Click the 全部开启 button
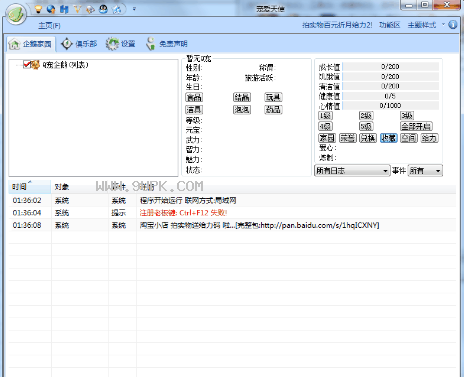464x377 pixels. point(416,126)
